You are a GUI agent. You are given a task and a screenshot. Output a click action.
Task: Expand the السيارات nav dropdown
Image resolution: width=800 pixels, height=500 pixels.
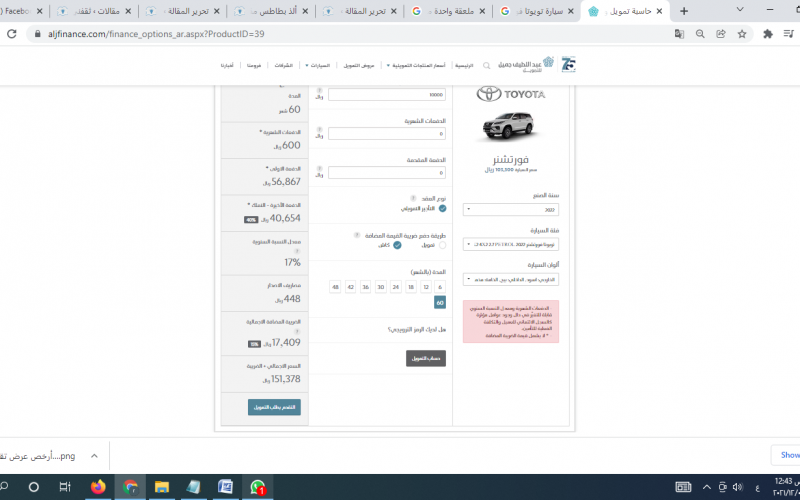[318, 65]
